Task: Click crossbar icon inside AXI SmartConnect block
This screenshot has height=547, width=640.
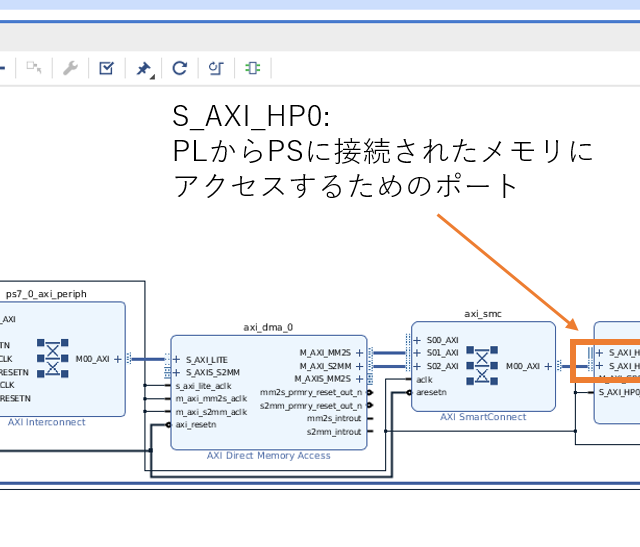Action: pyautogui.click(x=483, y=366)
